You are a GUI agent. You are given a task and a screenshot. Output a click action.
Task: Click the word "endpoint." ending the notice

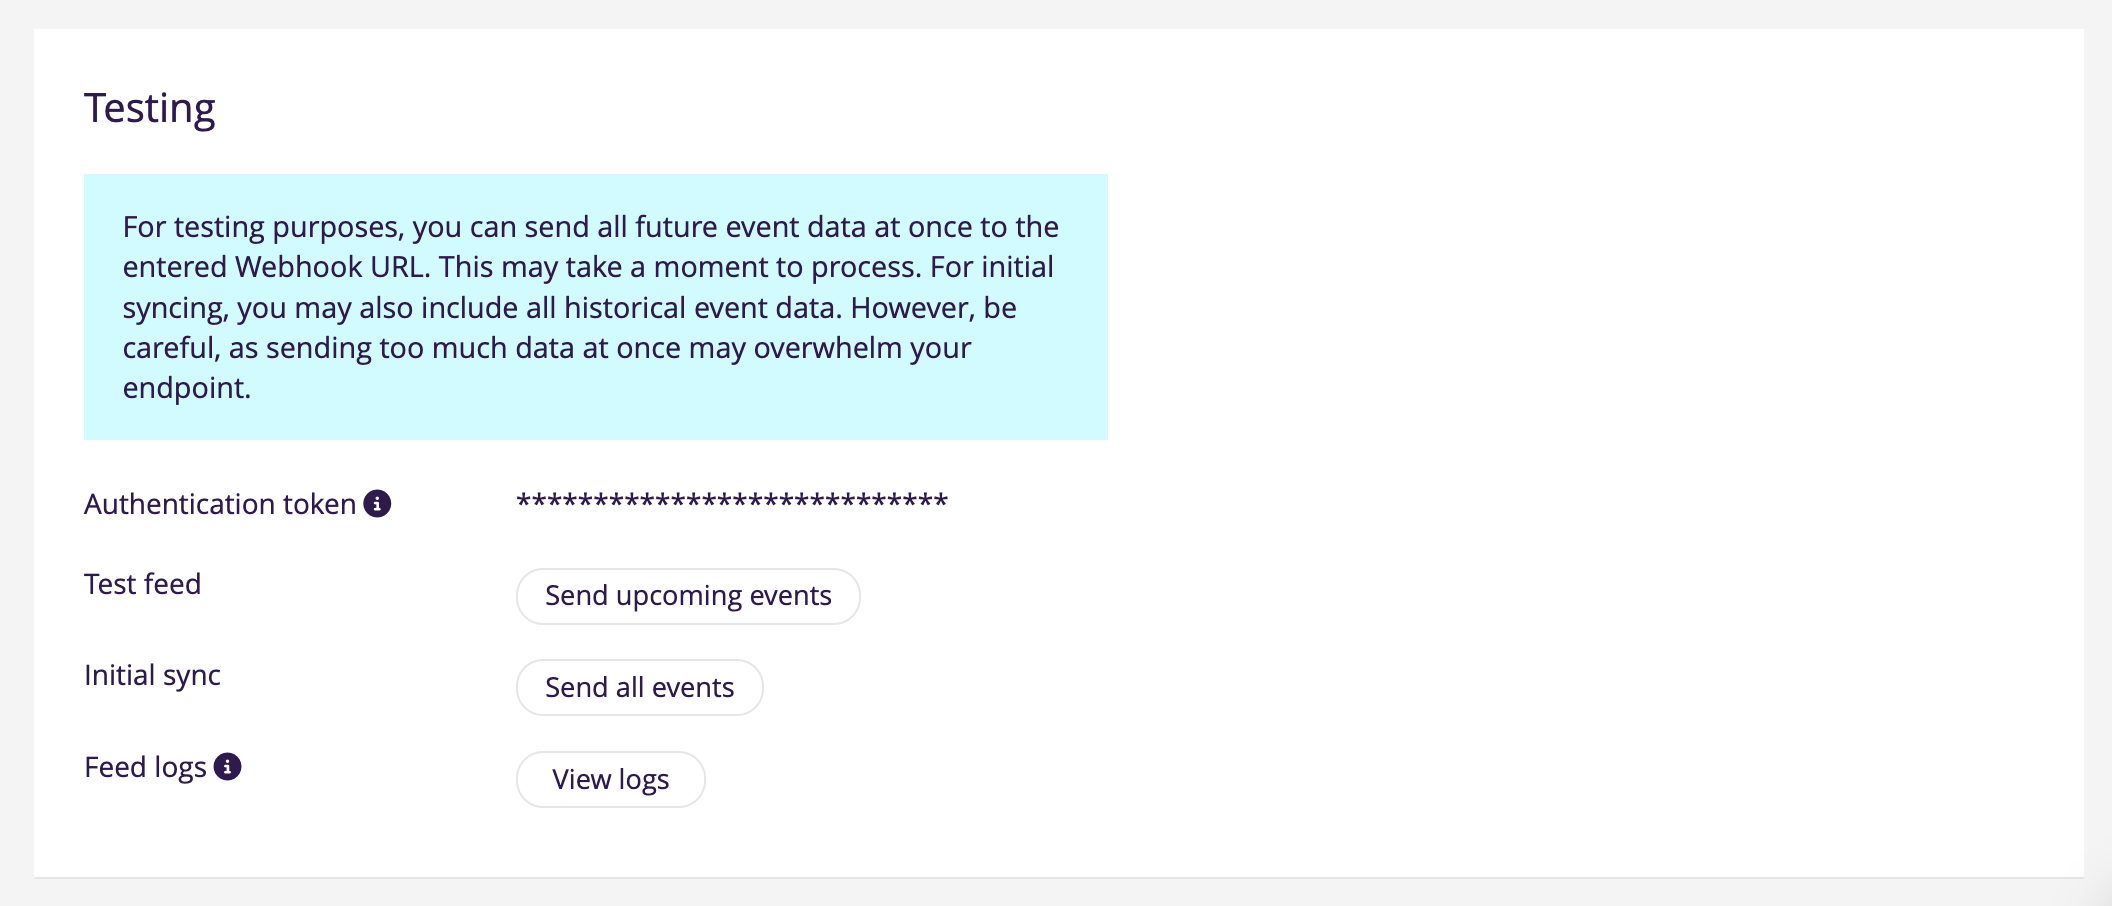click(187, 388)
